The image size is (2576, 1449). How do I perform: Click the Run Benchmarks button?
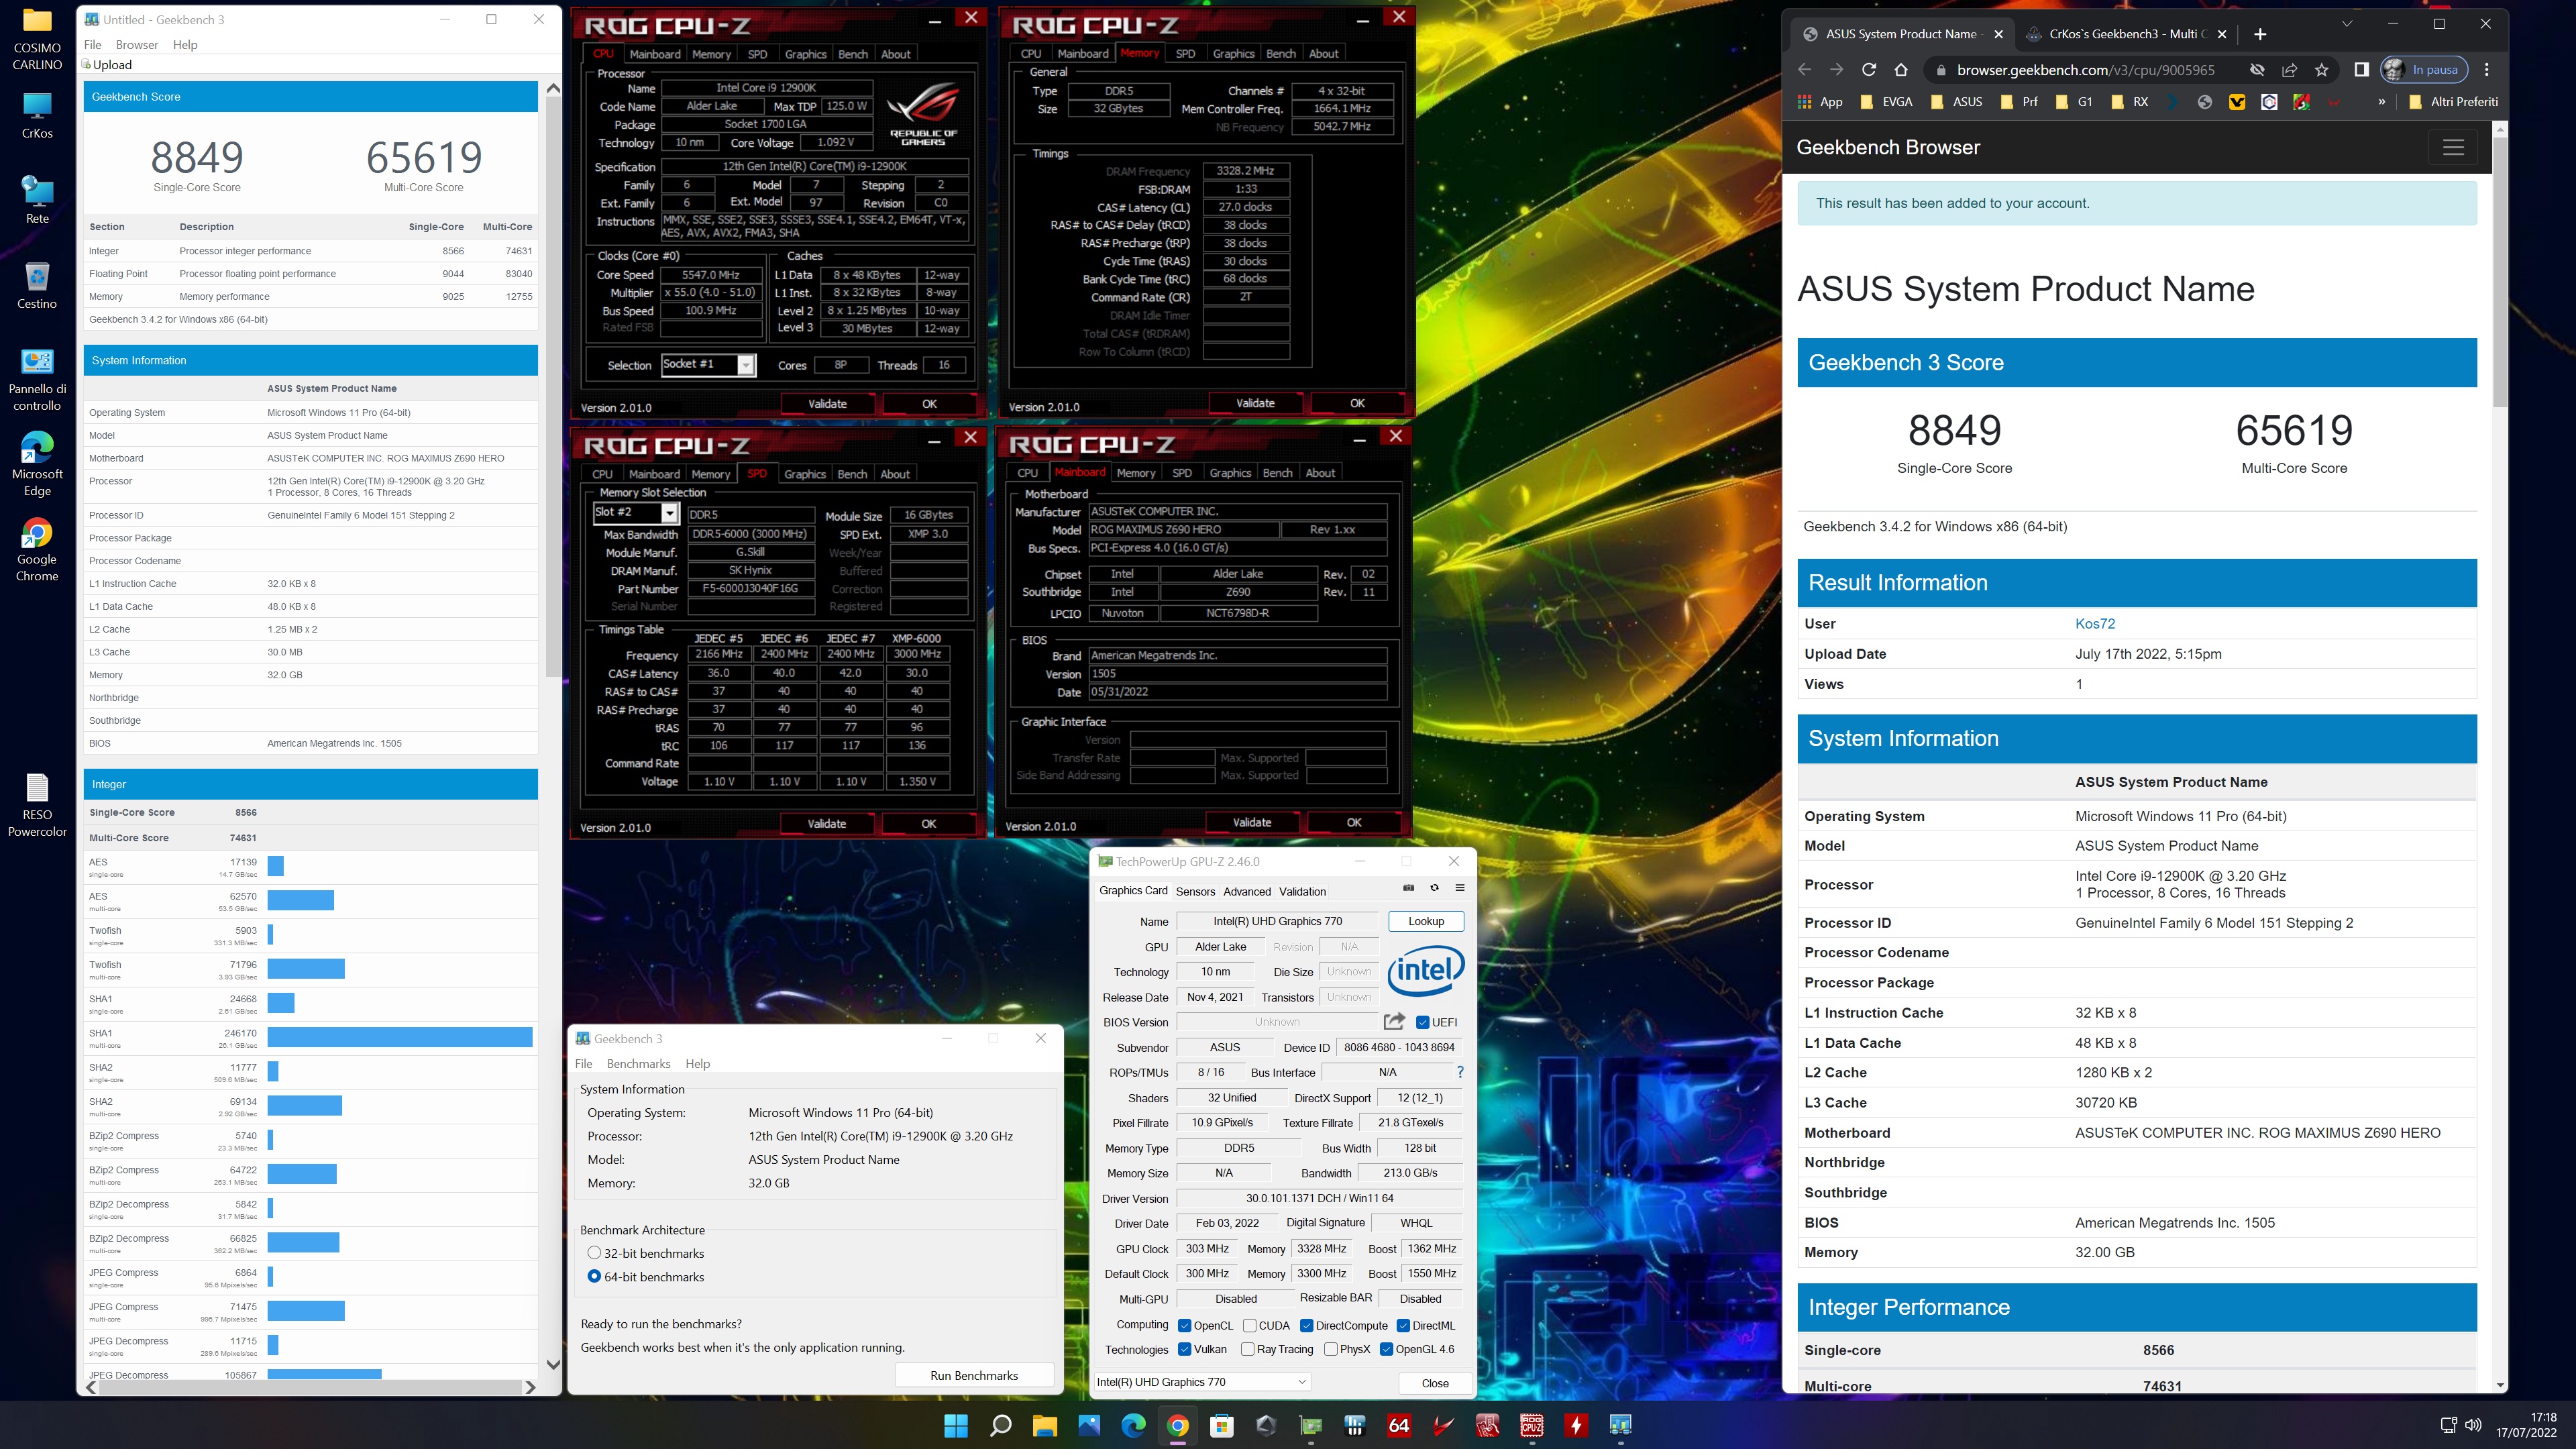[x=974, y=1375]
